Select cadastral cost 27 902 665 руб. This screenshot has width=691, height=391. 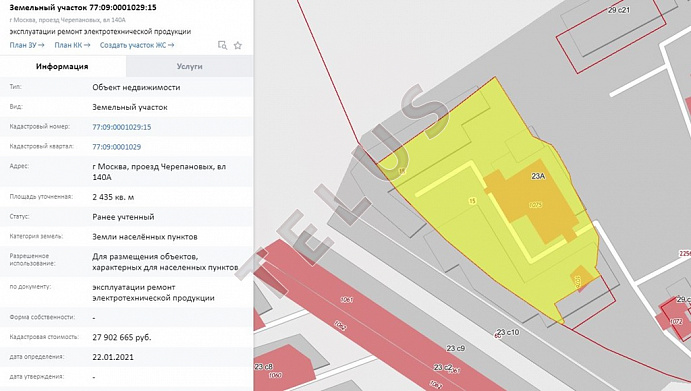[x=122, y=337]
